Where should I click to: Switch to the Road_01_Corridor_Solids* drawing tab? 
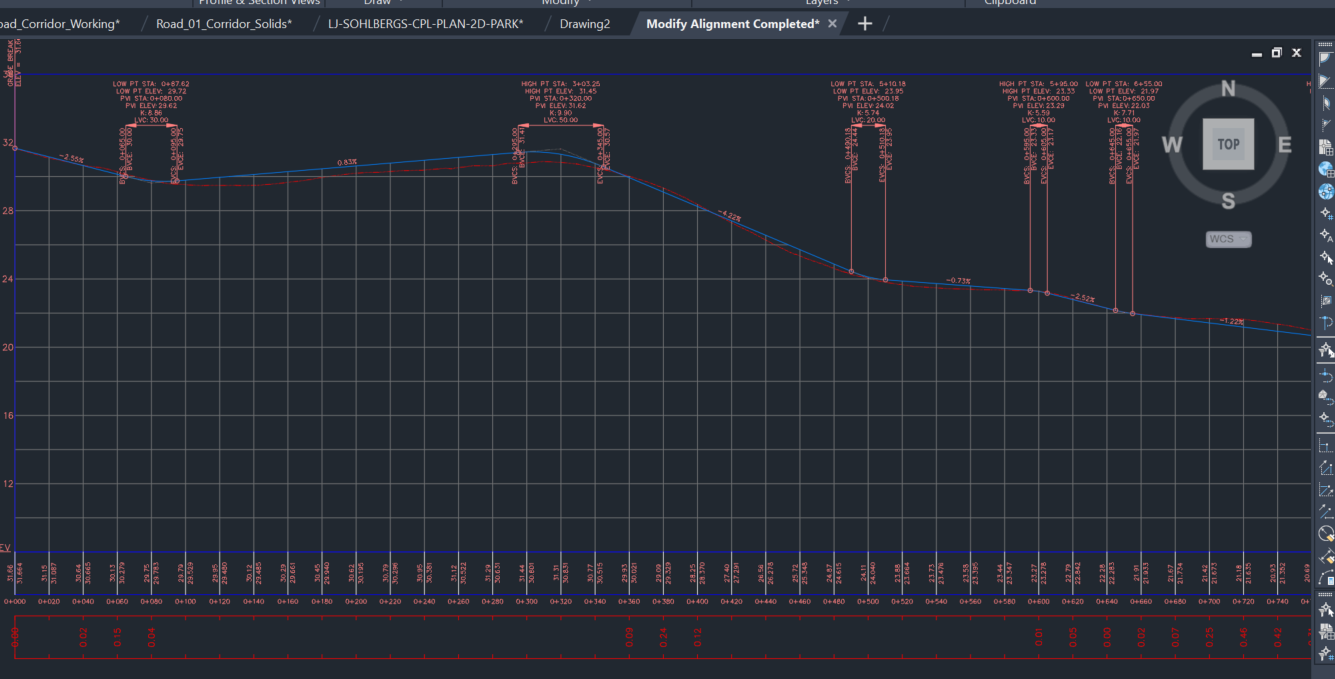point(224,23)
